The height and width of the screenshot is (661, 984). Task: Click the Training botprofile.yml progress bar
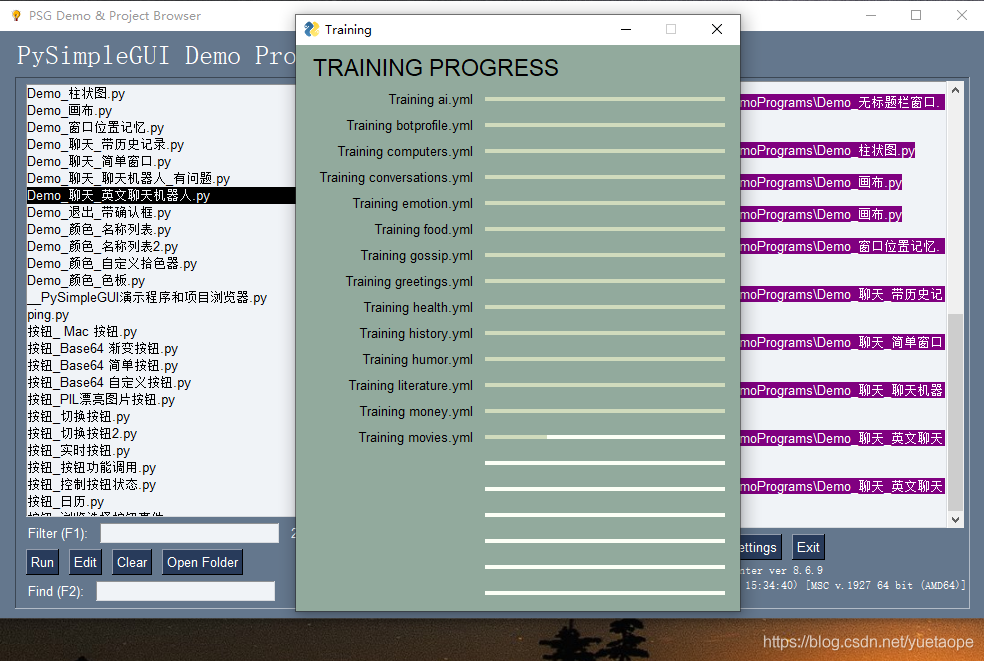[x=605, y=125]
